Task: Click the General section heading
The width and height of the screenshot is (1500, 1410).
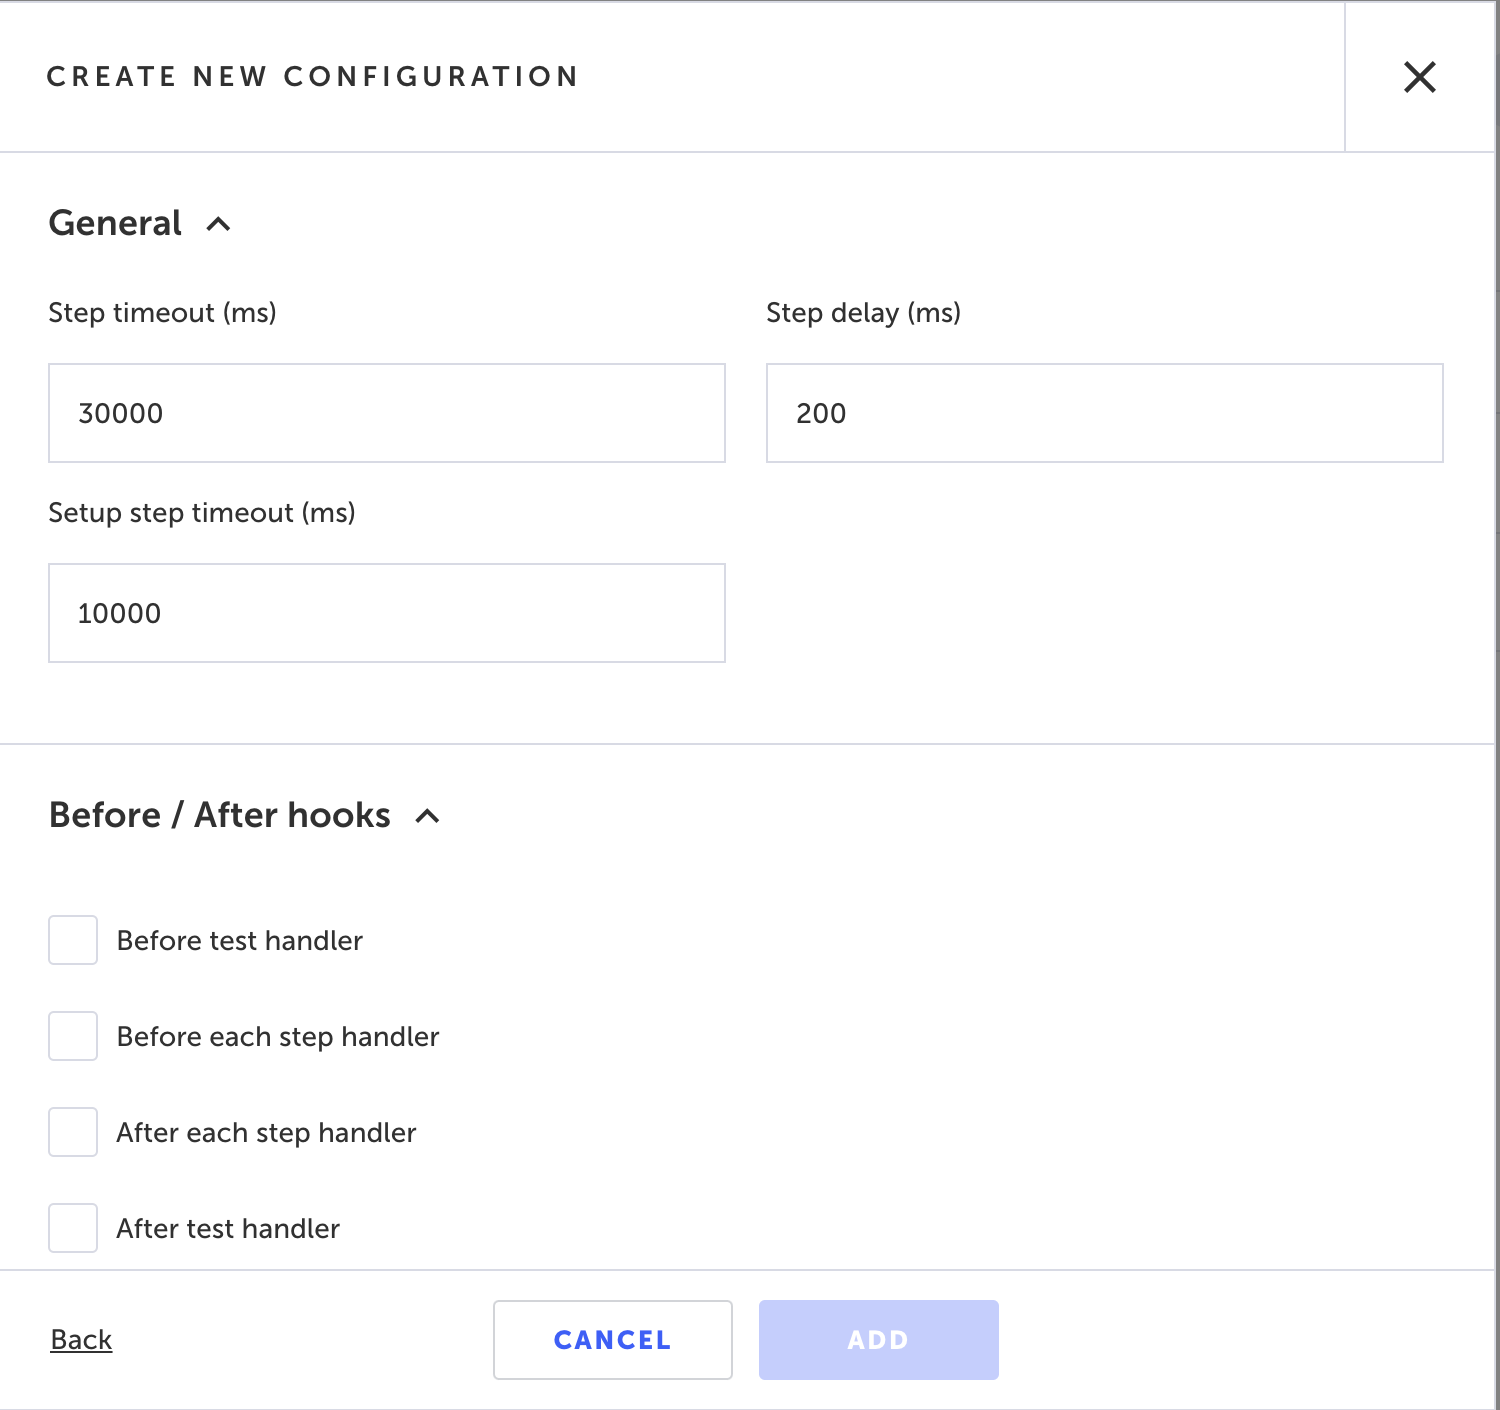Action: pos(115,223)
